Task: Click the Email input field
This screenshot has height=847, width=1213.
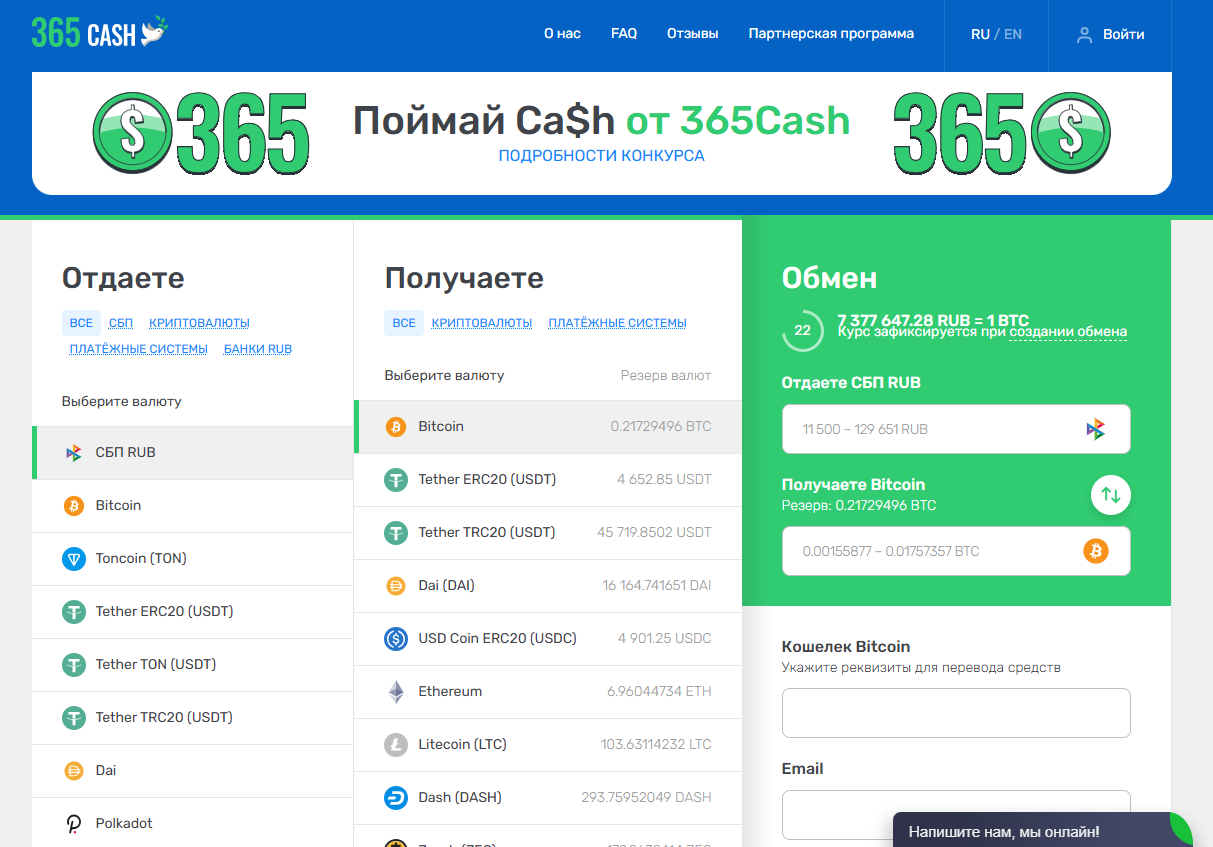Action: [x=956, y=815]
